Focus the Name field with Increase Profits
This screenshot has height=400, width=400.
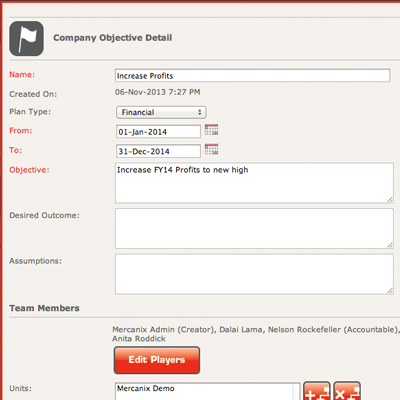point(252,76)
